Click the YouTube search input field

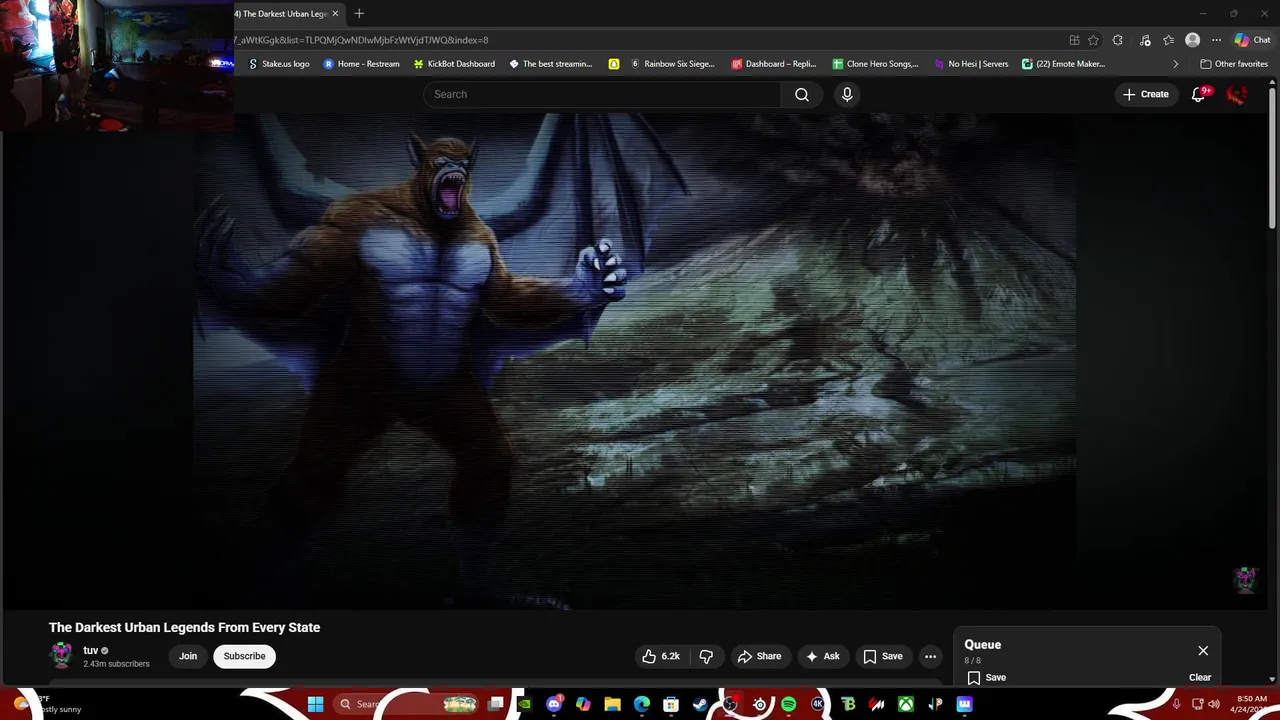pyautogui.click(x=601, y=94)
